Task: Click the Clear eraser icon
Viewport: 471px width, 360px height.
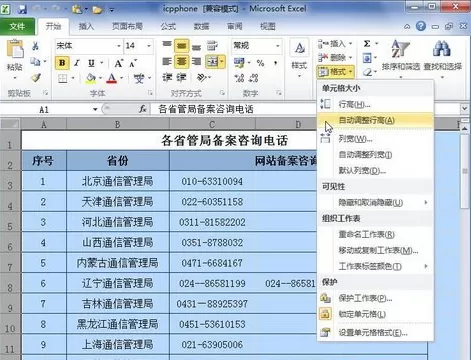Action: pos(367,72)
